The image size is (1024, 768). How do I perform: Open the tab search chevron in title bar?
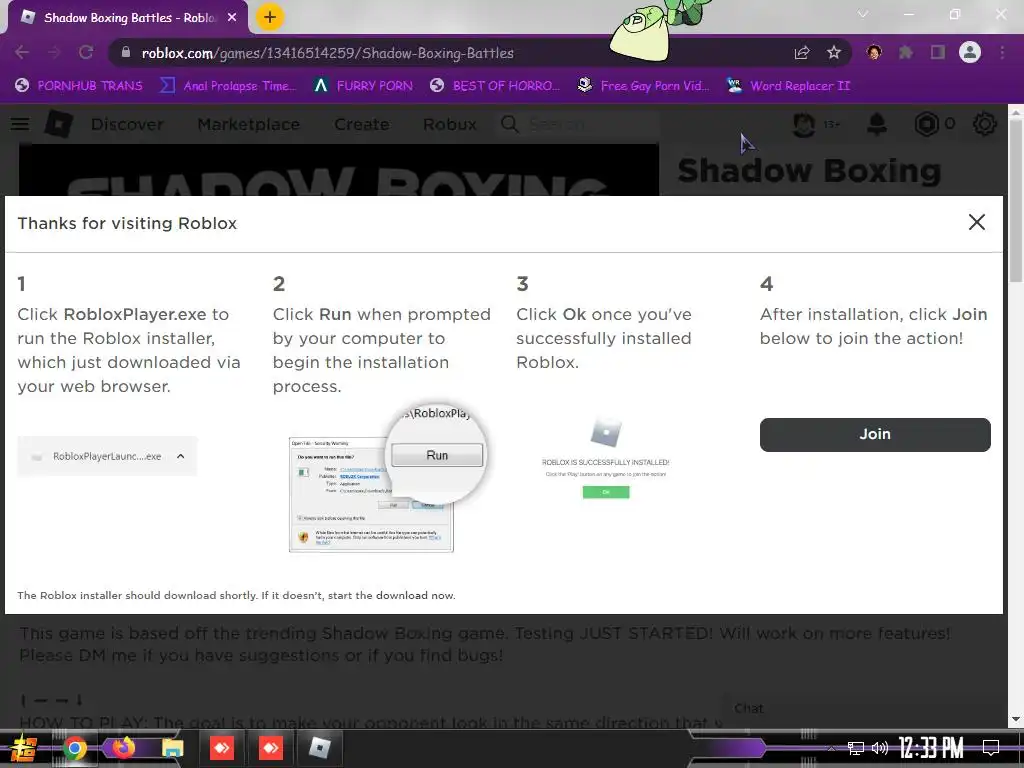863,14
